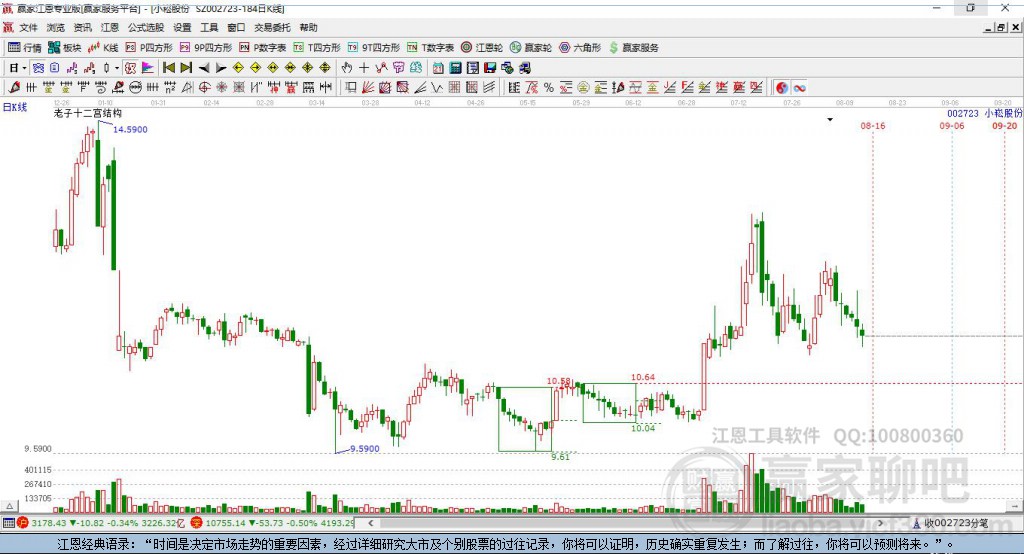Open the 行情 quotes view
The image size is (1024, 554).
tap(25, 48)
